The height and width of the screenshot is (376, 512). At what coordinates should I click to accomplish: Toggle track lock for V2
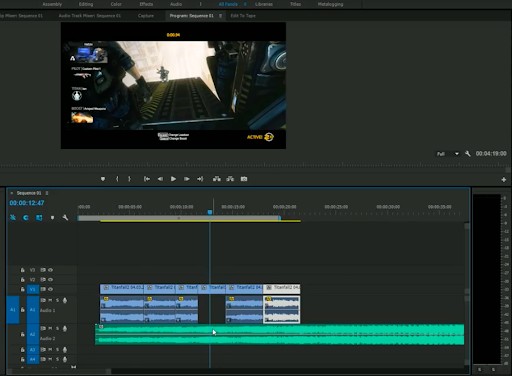tap(23, 280)
